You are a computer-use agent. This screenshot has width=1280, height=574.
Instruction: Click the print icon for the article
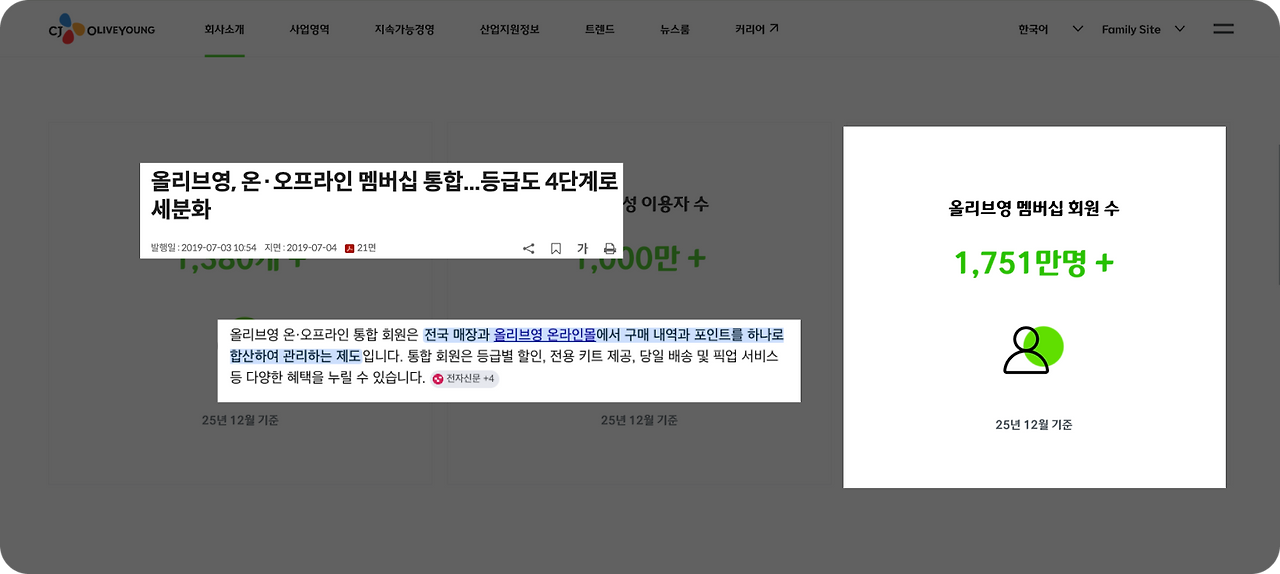pos(609,248)
